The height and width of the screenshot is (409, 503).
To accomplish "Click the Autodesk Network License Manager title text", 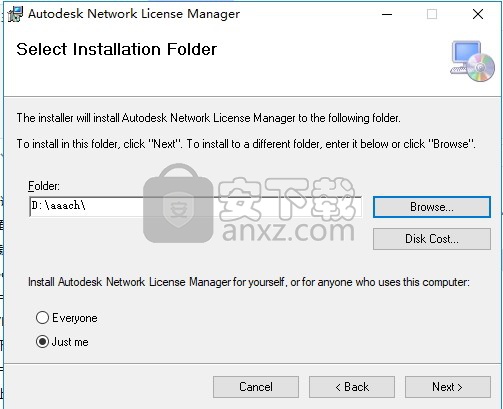I will click(134, 14).
